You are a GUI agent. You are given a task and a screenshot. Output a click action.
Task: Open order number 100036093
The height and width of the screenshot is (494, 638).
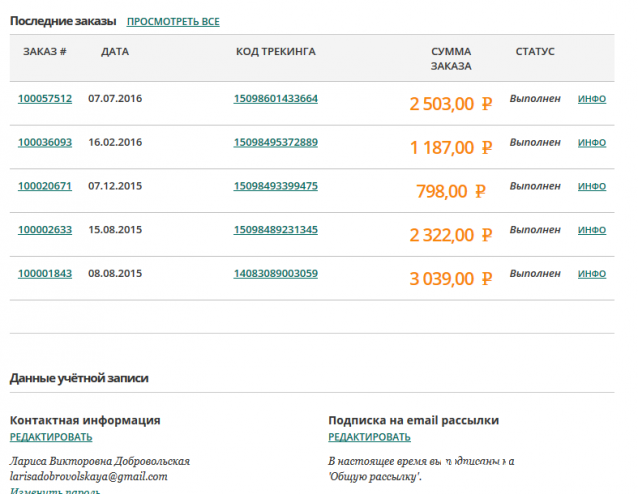coord(45,142)
